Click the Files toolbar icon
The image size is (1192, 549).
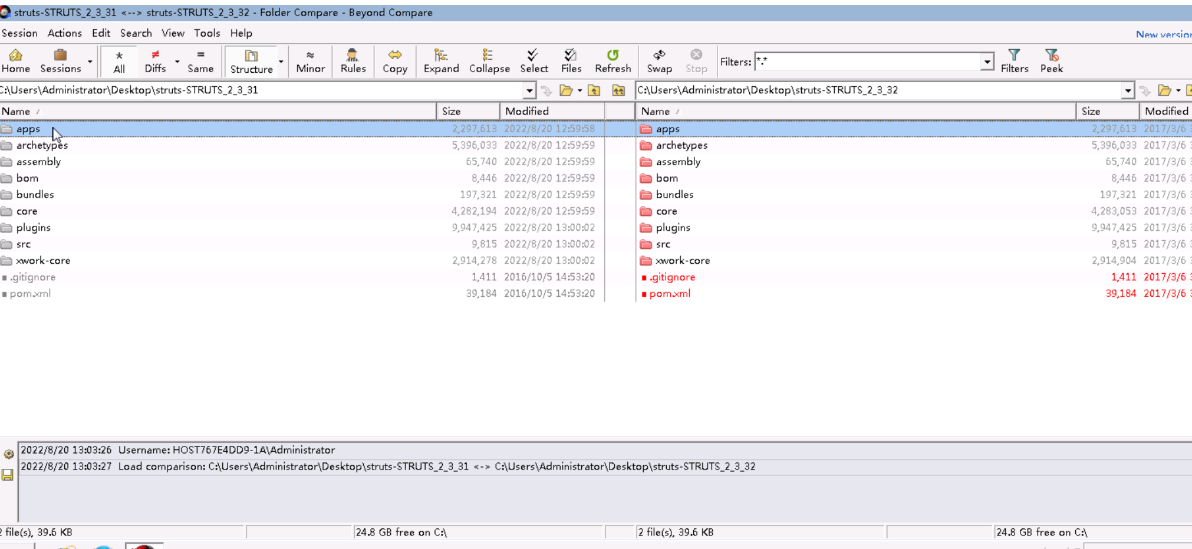coord(571,61)
